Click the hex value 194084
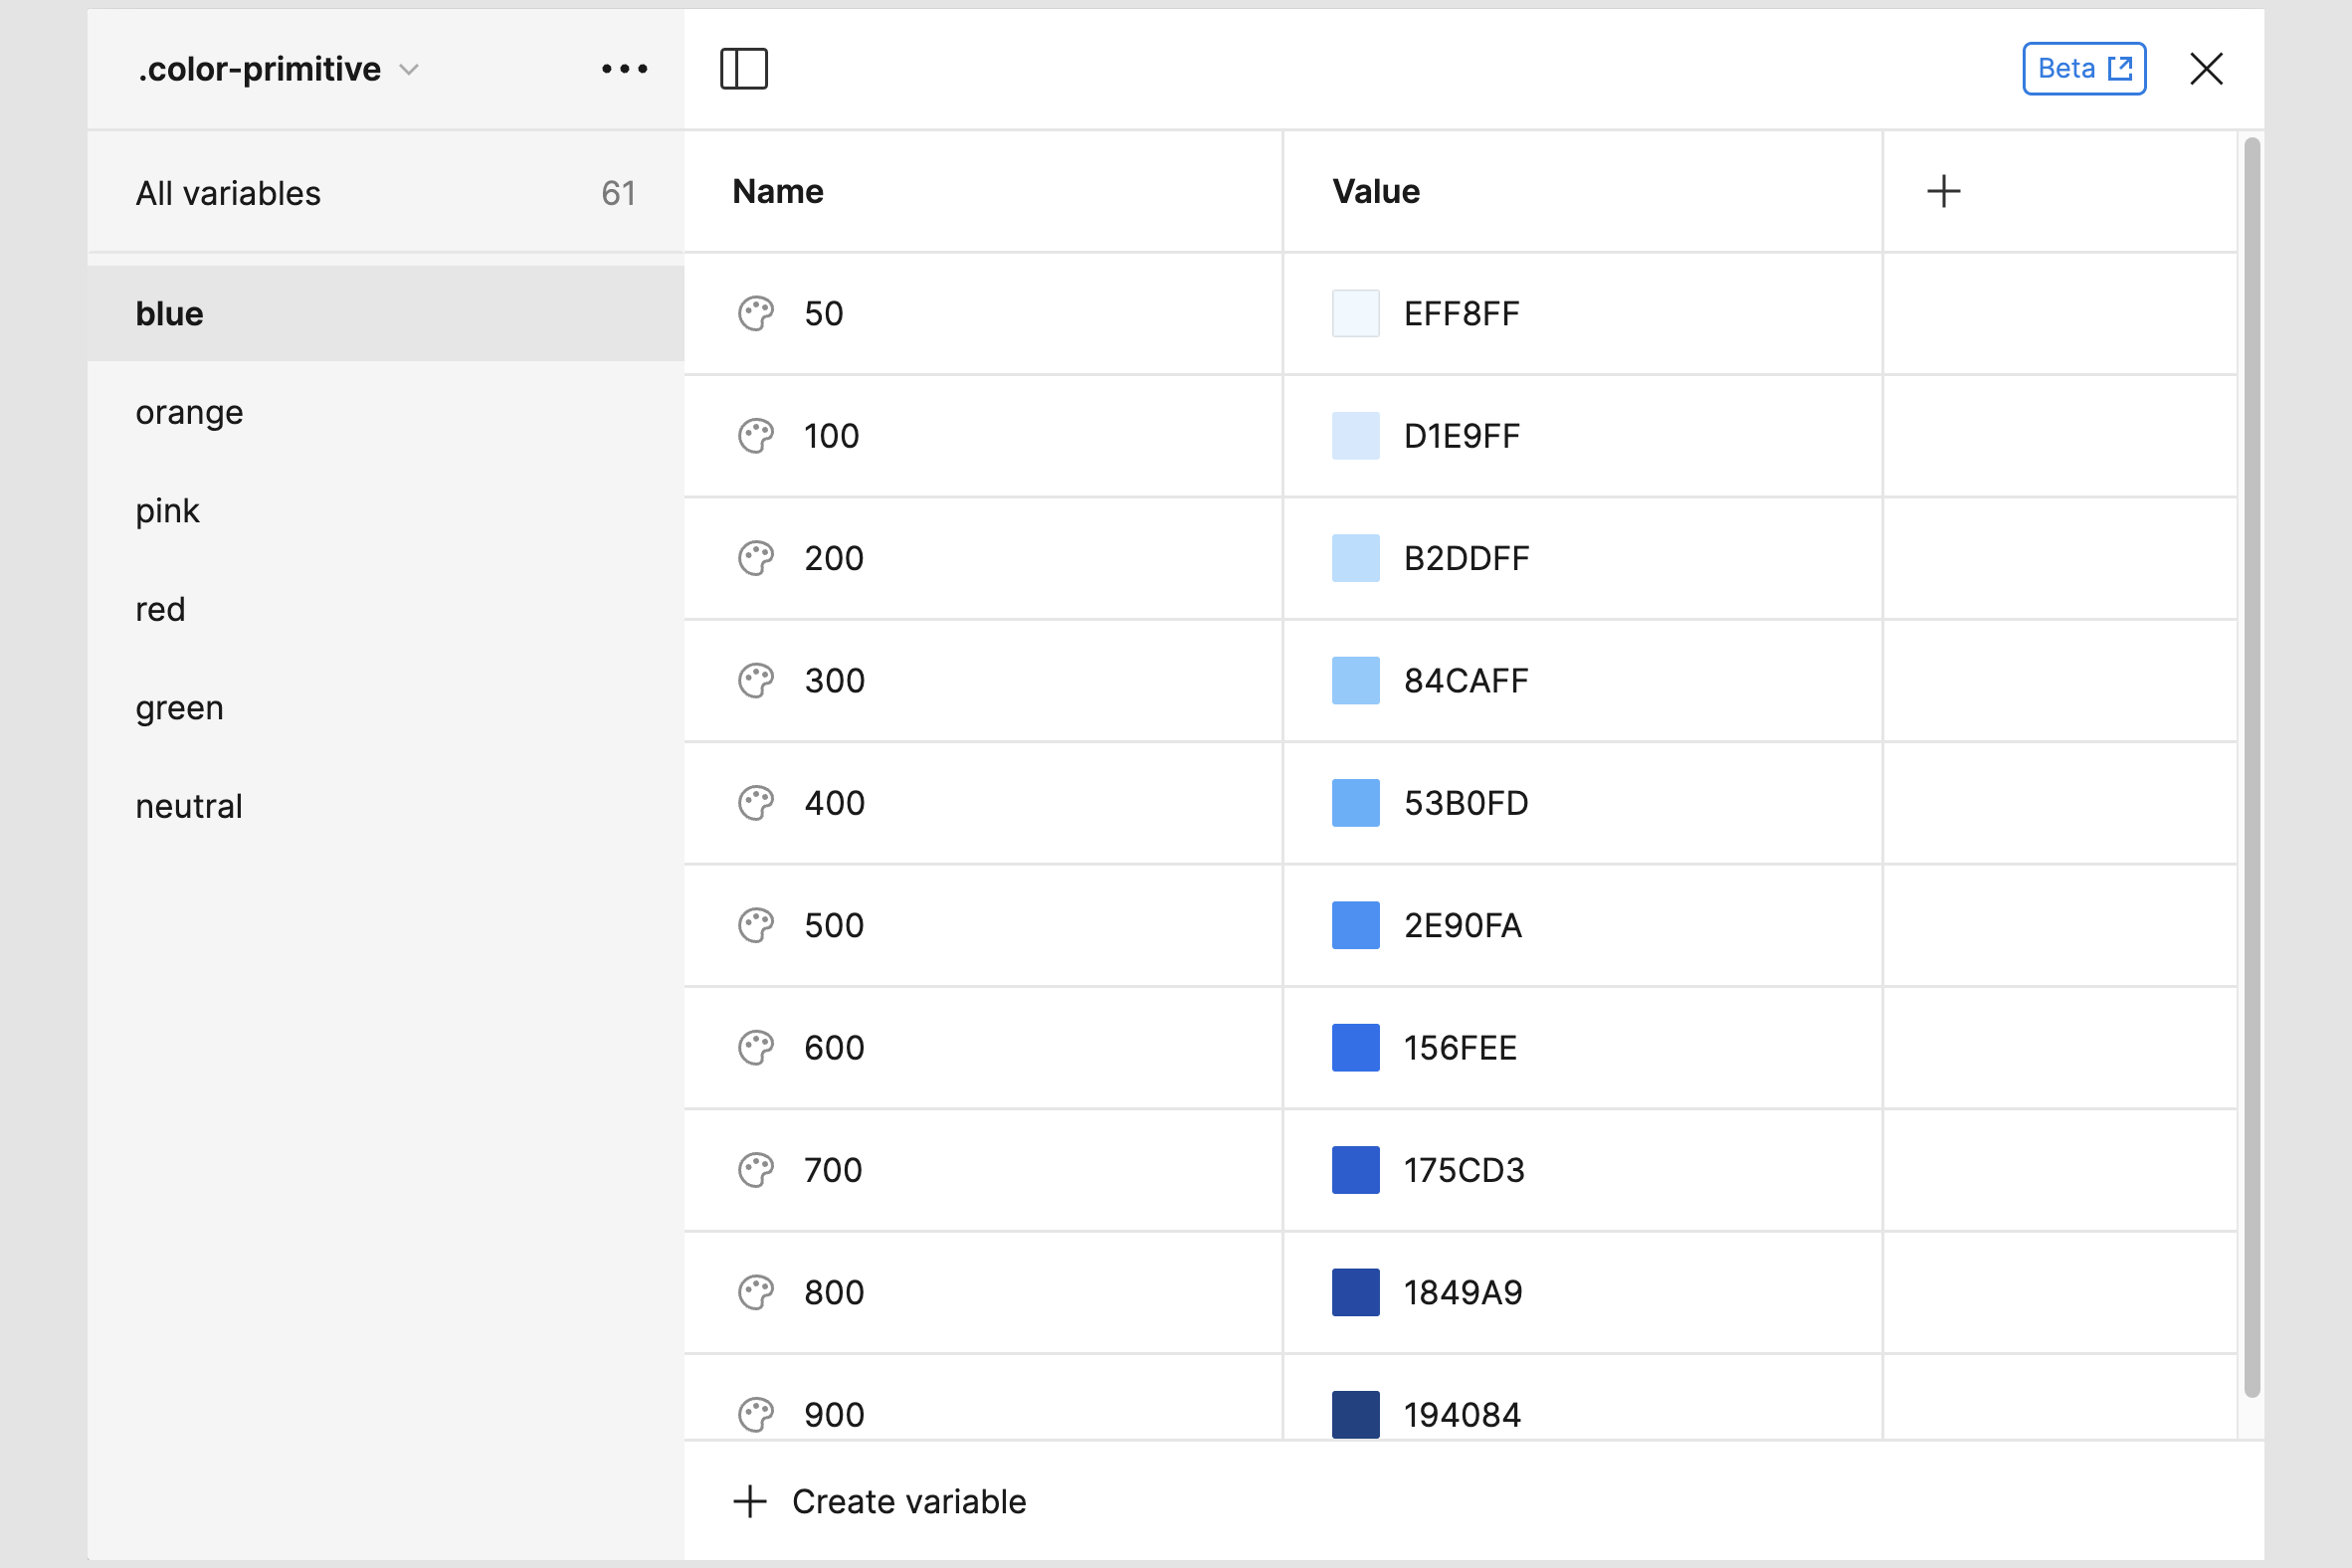This screenshot has width=2352, height=1568. 1462,1415
